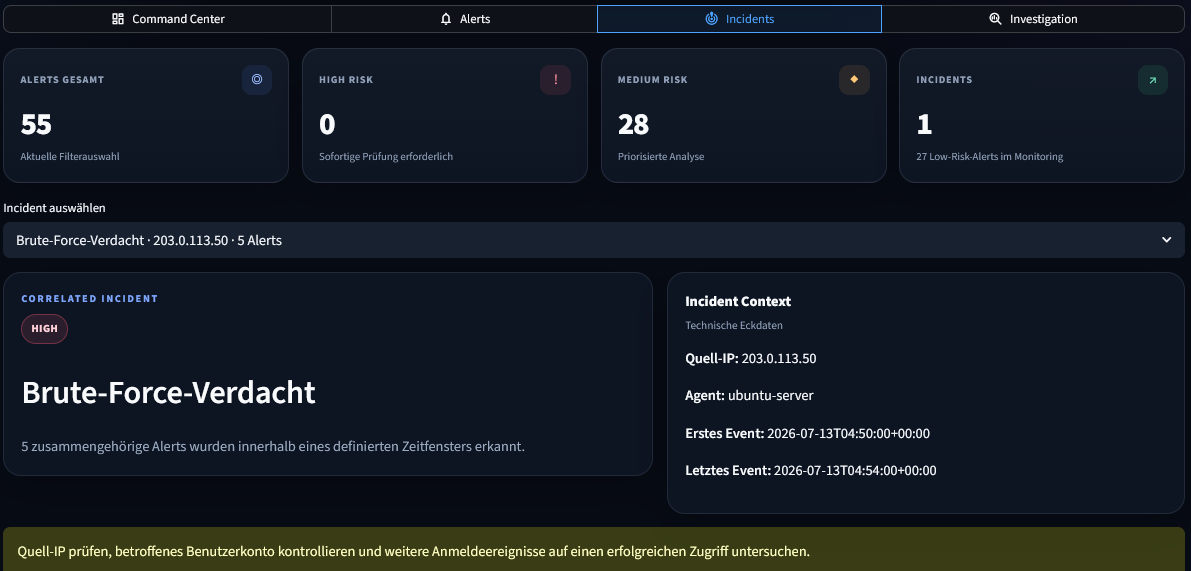This screenshot has width=1191, height=571.
Task: Click the 'Technische Eckdaten' subtitle
Action: (734, 325)
